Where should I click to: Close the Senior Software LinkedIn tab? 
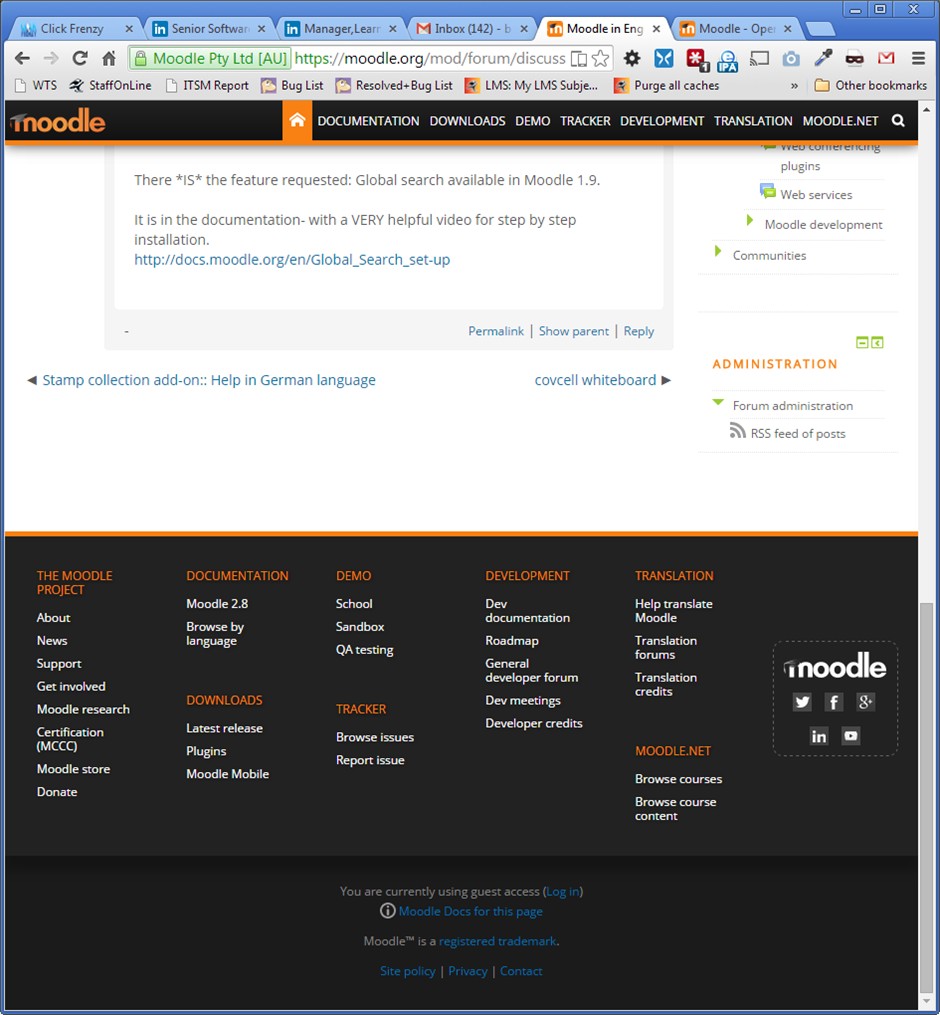(x=261, y=28)
